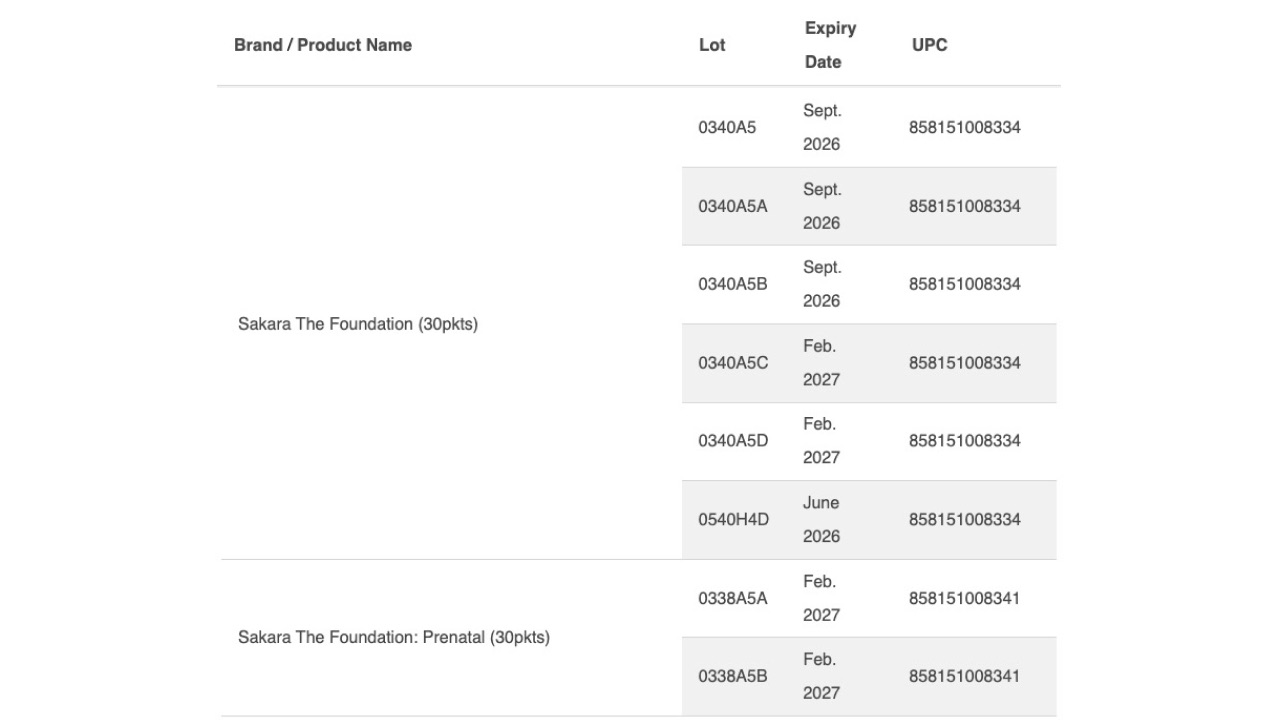1280x725 pixels.
Task: Click lot number 0338A5A
Action: pyautogui.click(x=732, y=598)
